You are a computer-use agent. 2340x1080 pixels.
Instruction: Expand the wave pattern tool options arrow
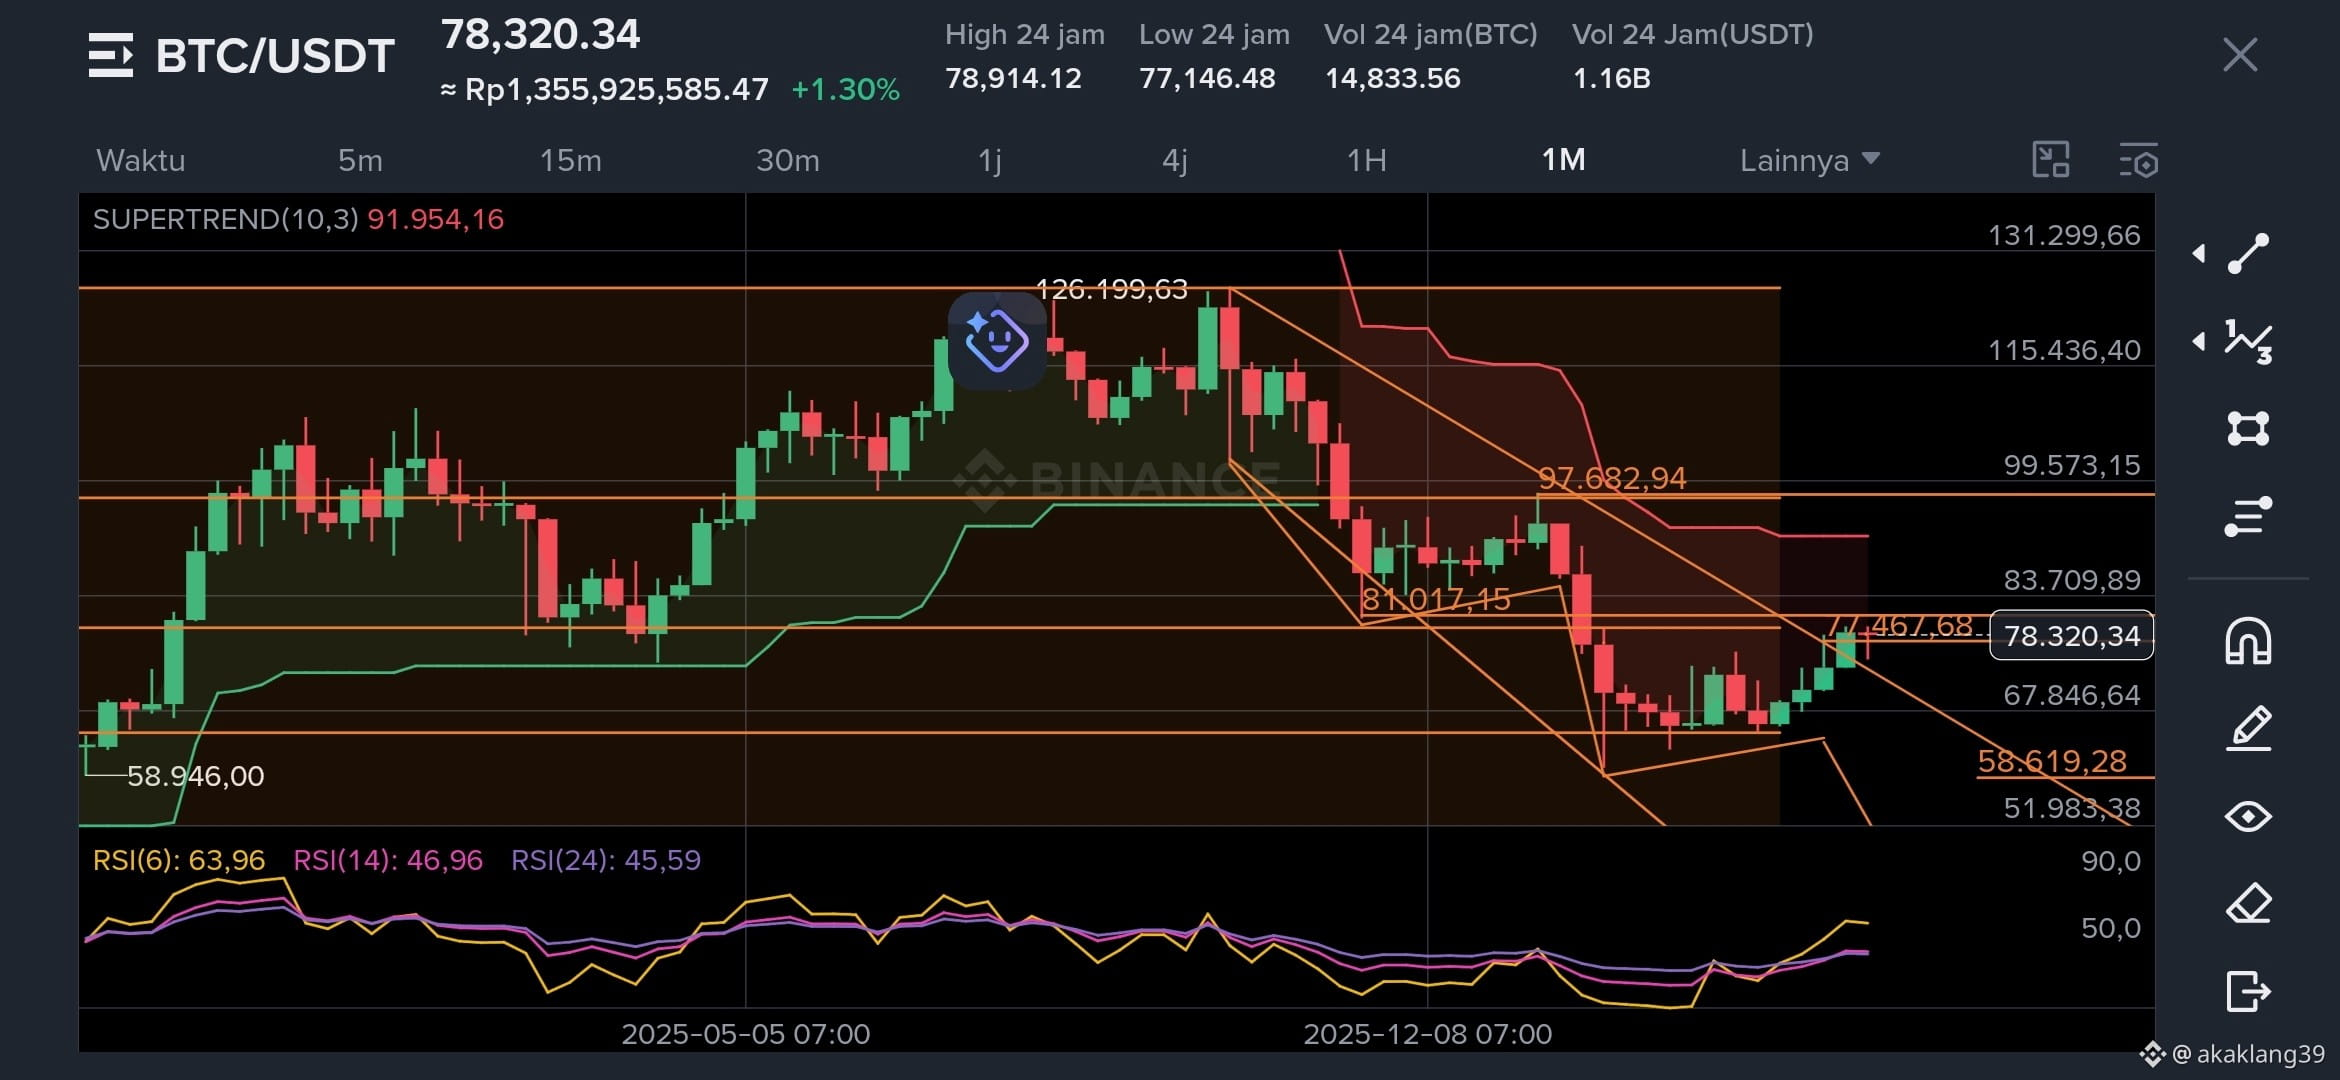pos(2199,342)
